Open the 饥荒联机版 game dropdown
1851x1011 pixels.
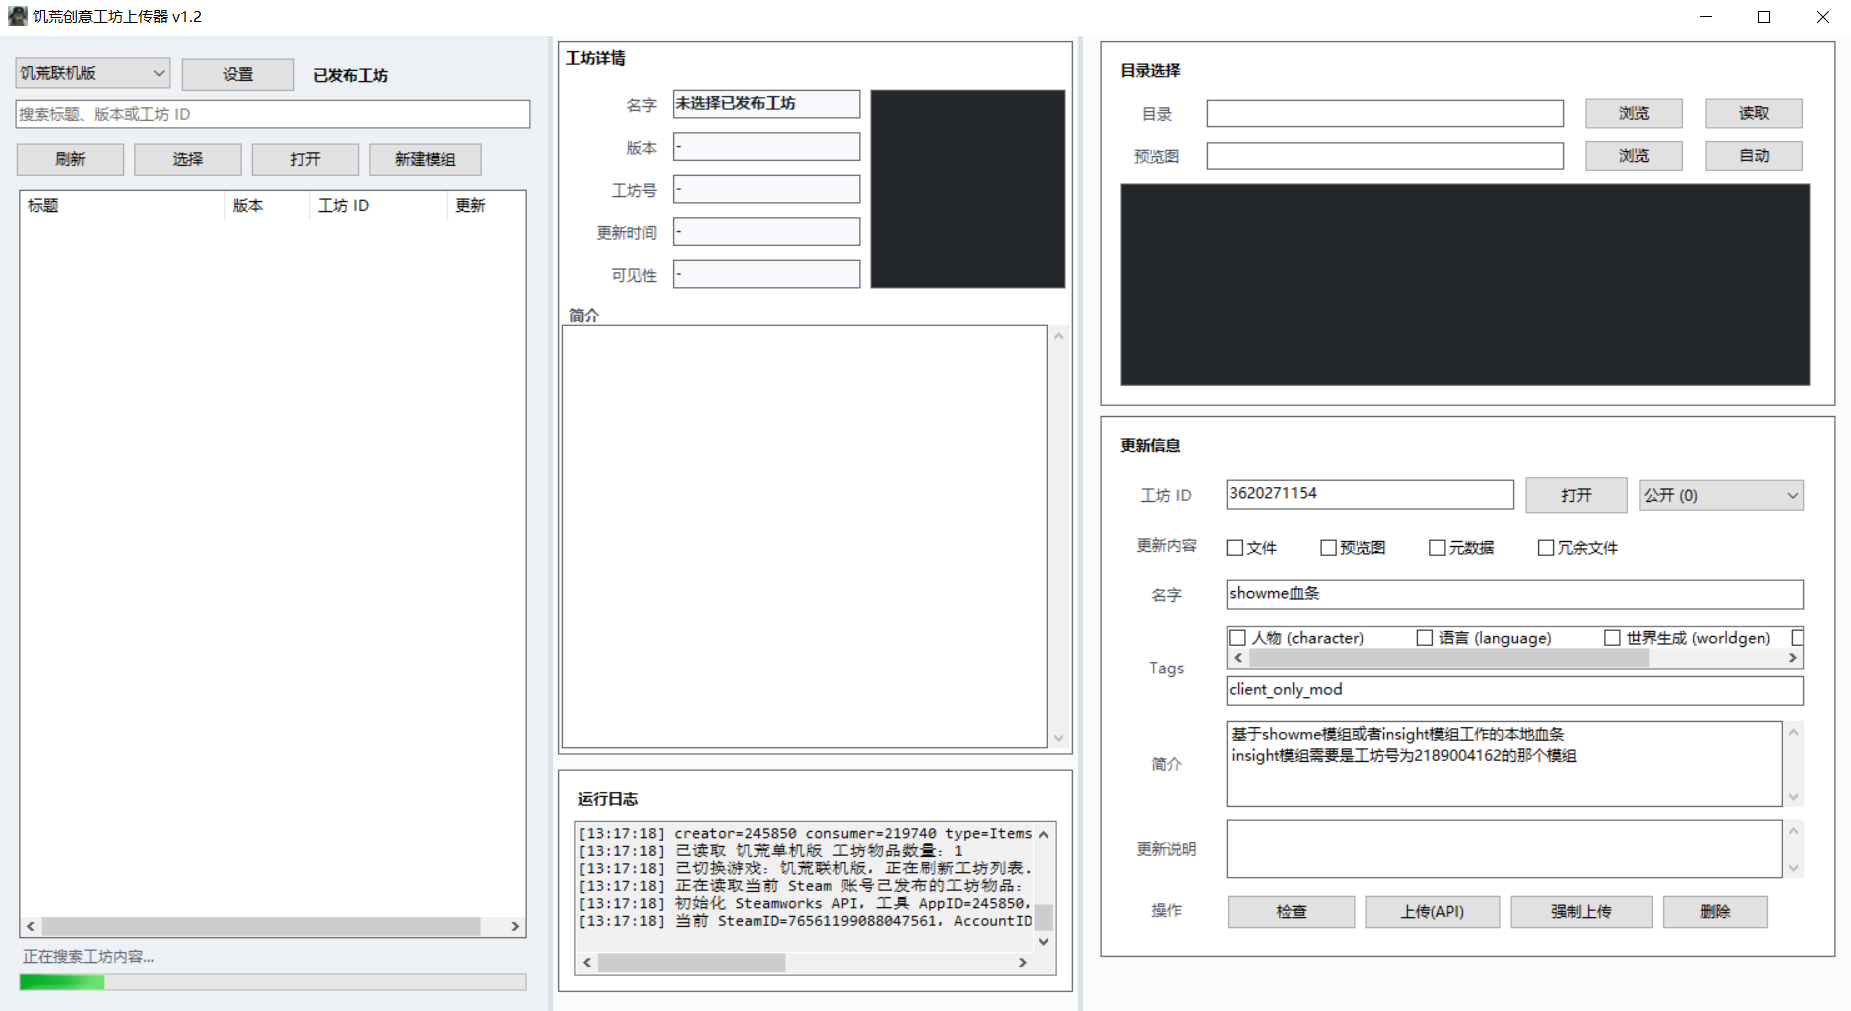pyautogui.click(x=92, y=73)
